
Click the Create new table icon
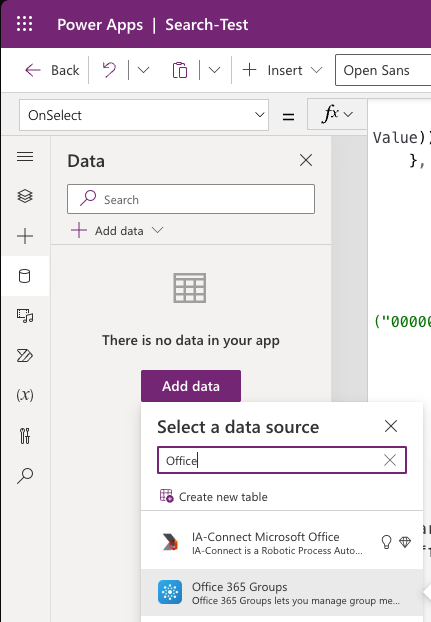point(167,496)
